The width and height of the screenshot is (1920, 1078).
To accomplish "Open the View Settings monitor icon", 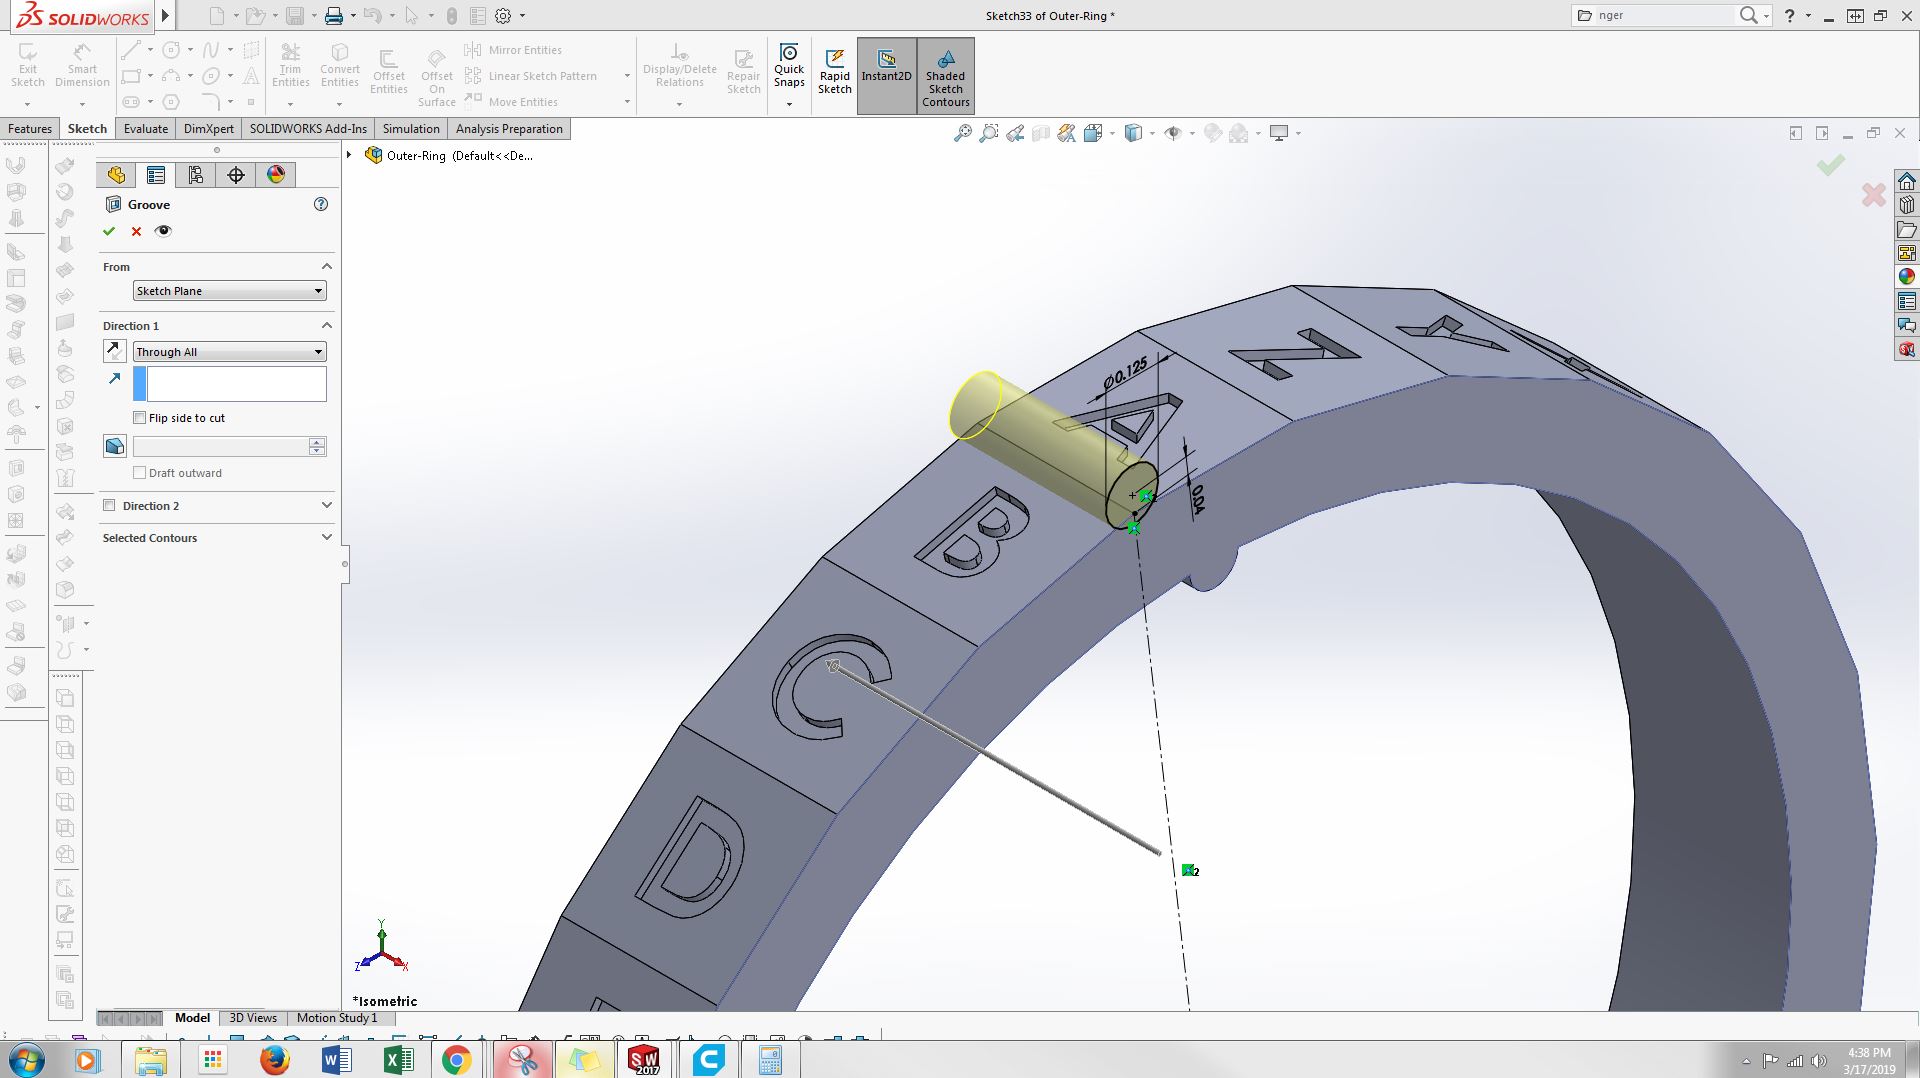I will click(x=1279, y=133).
